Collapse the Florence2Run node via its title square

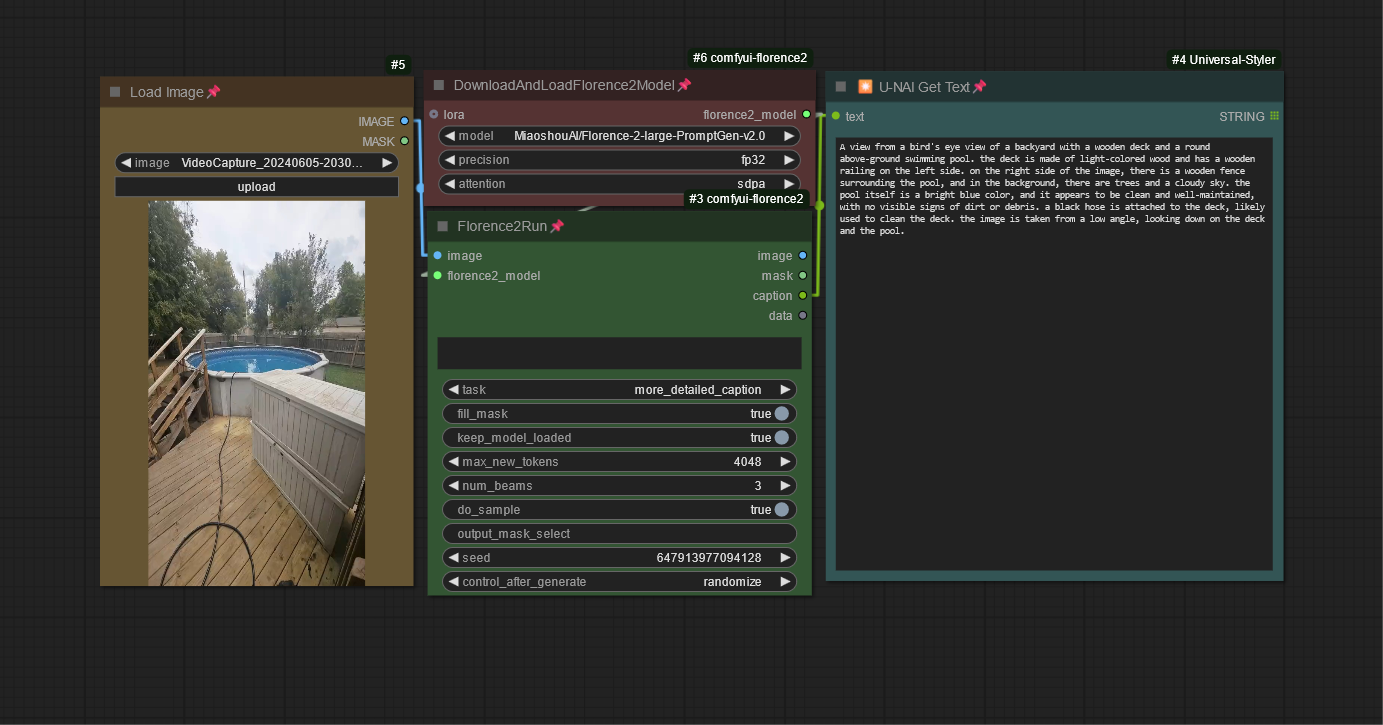click(x=442, y=226)
